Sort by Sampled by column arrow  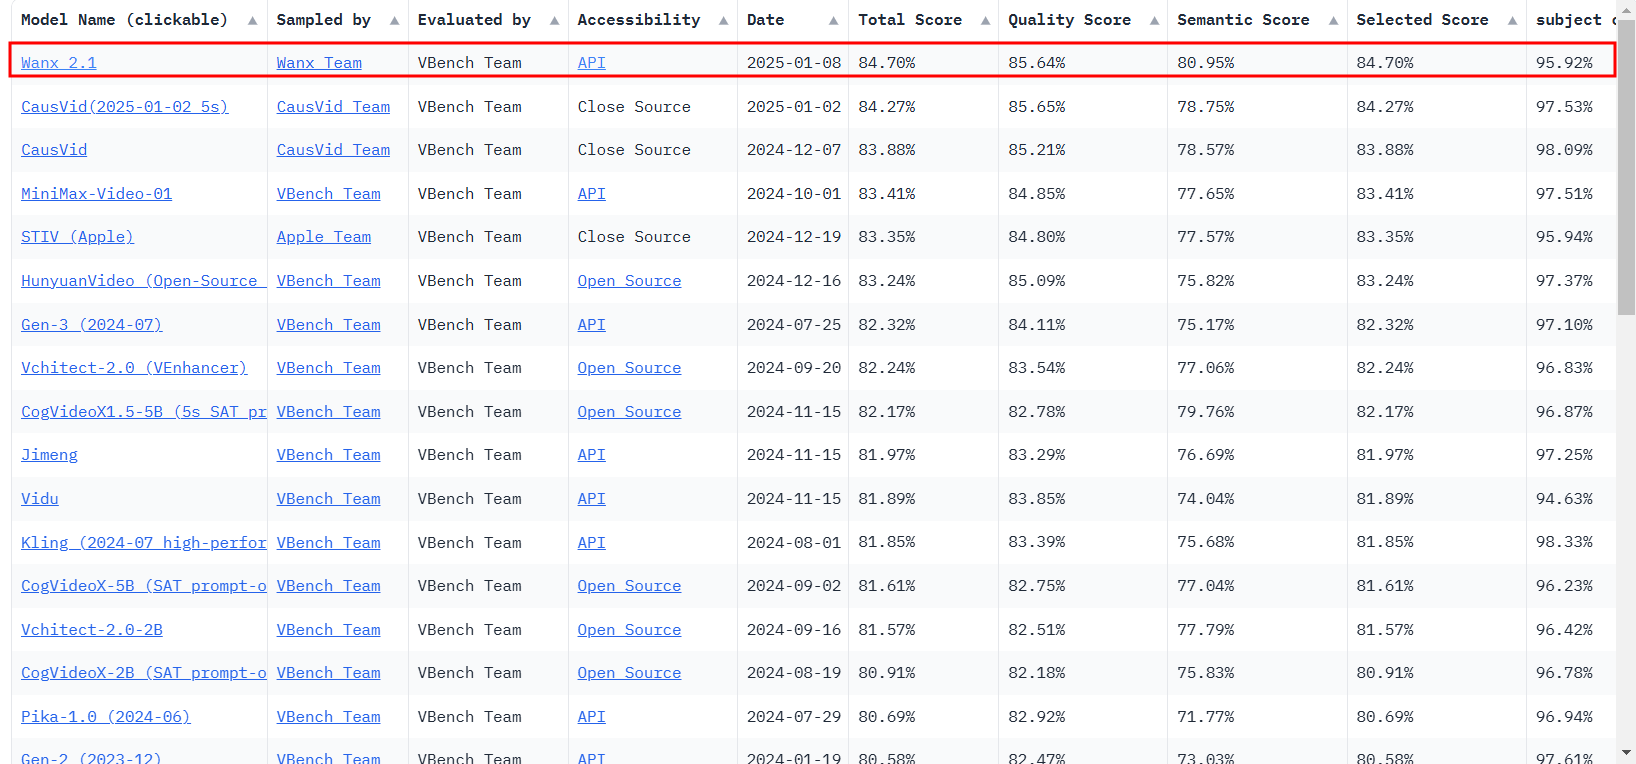tap(395, 21)
